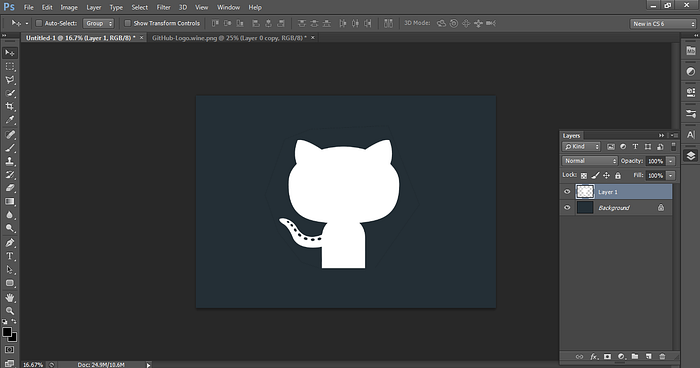Click the foreground color swatch
700x368 pixels.
coord(7,332)
